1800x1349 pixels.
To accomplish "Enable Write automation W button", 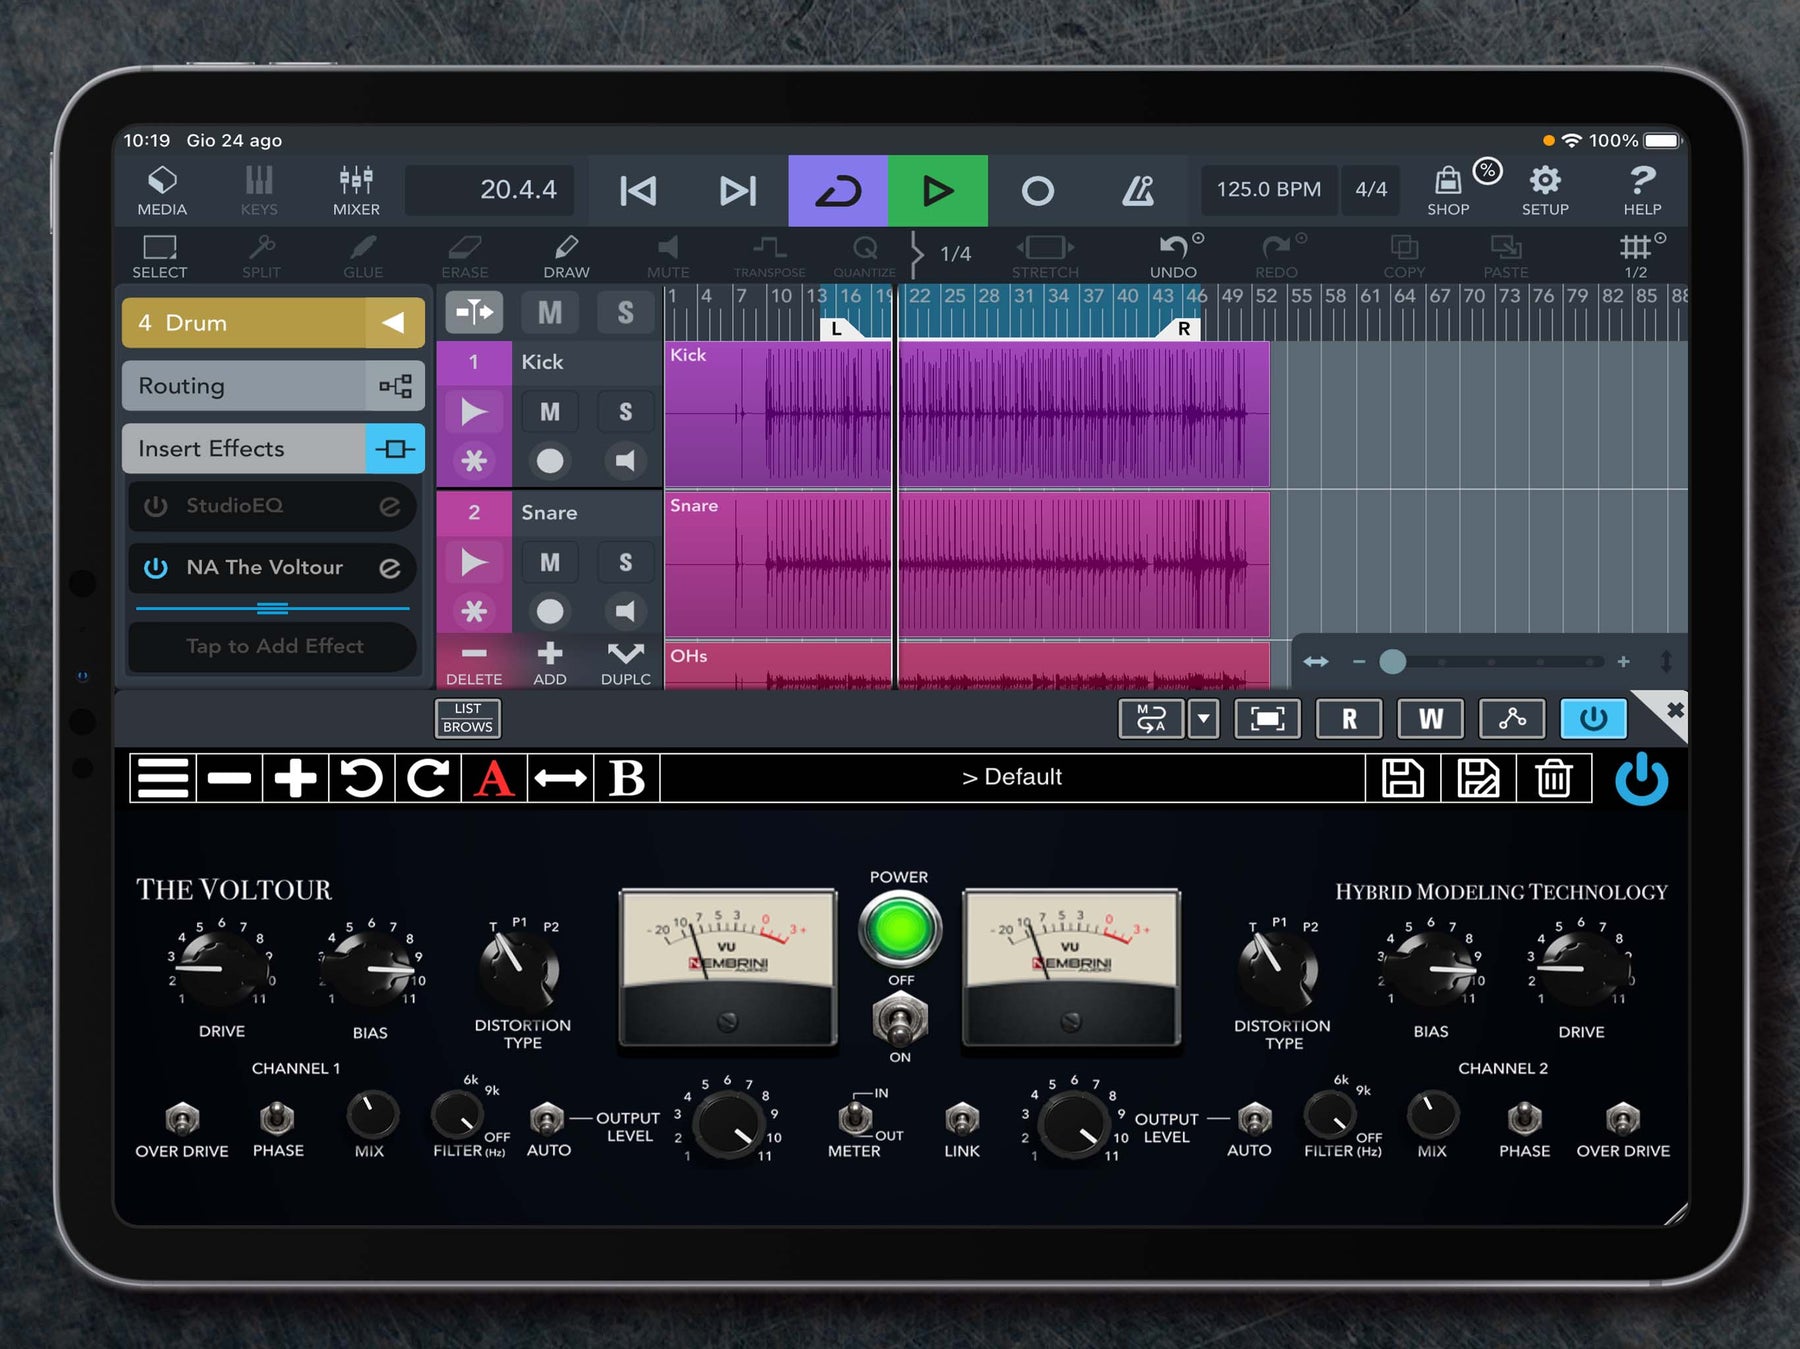I will [x=1431, y=719].
